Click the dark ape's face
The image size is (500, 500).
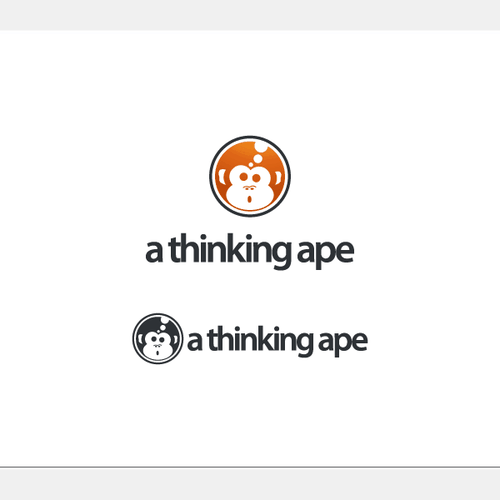click(x=158, y=346)
